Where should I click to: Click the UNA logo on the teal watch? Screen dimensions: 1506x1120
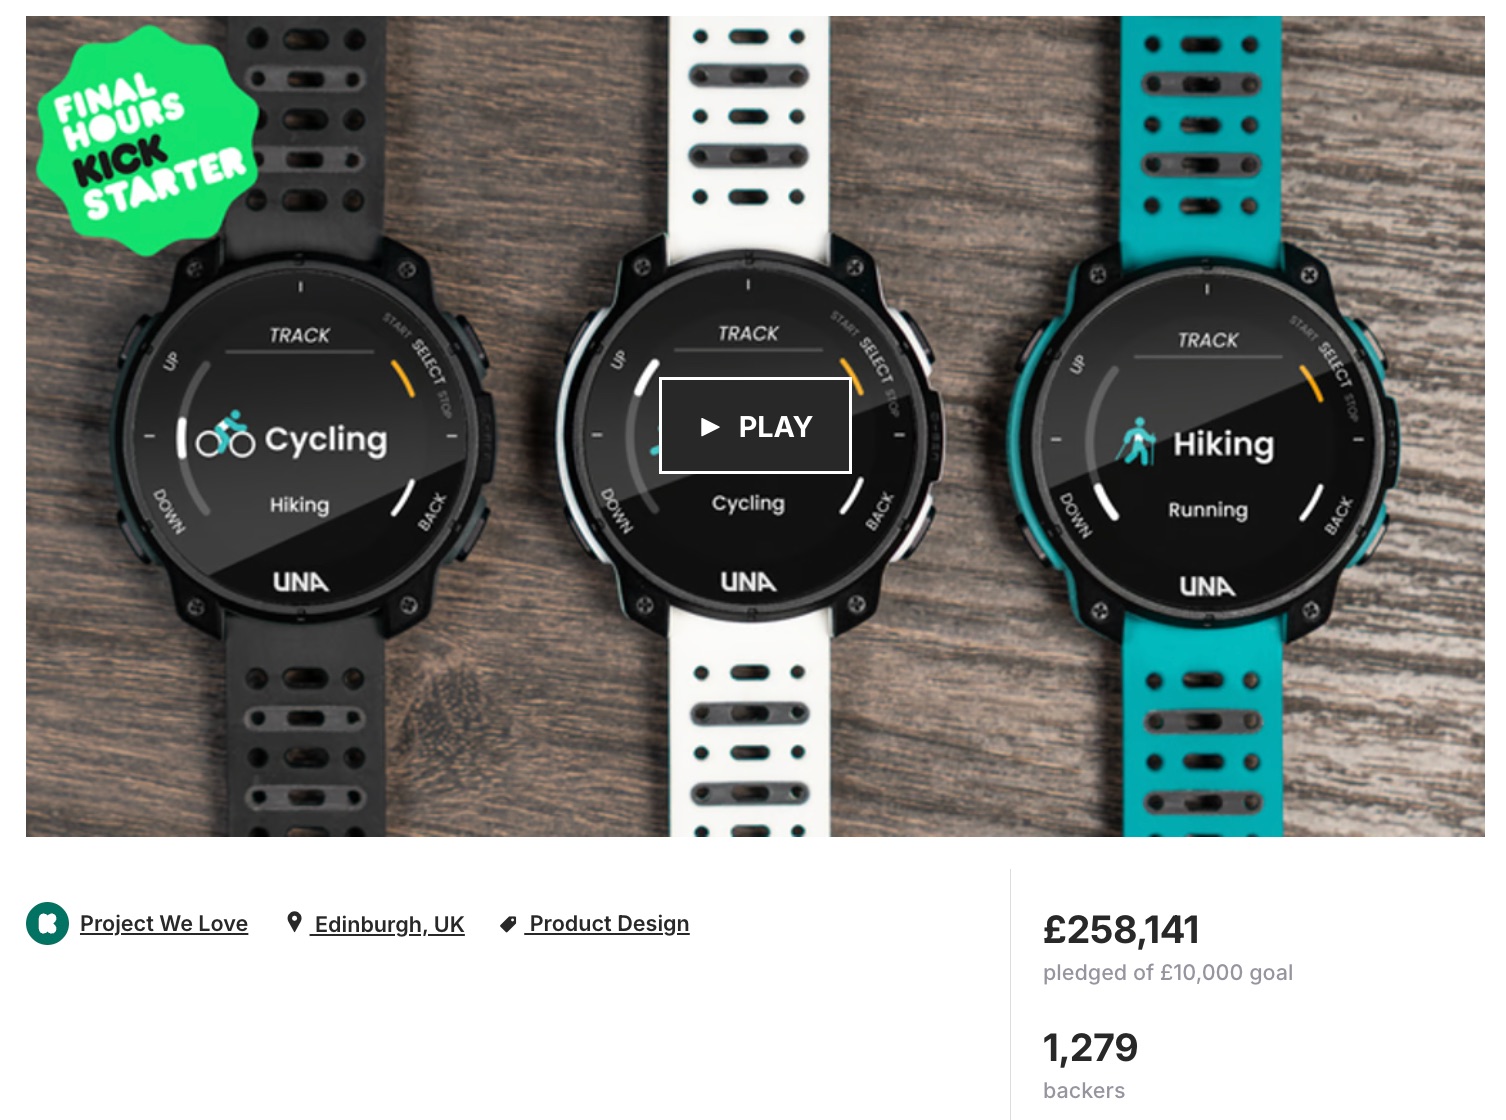point(1207,586)
